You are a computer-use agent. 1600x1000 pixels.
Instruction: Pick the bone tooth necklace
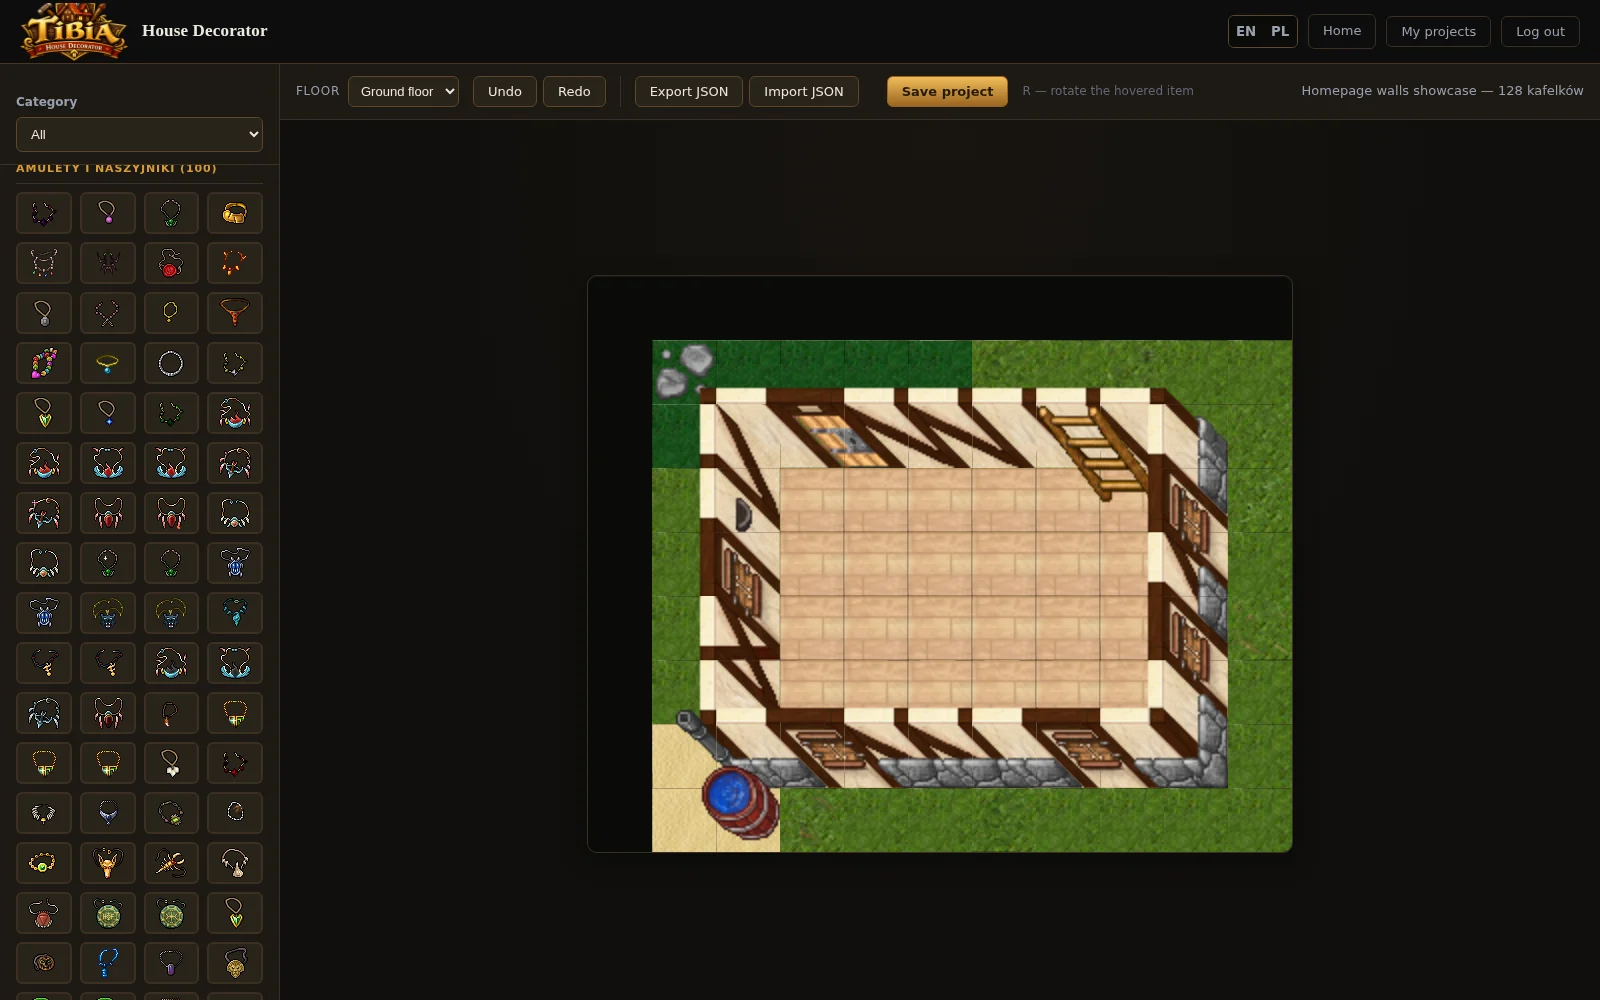235,863
